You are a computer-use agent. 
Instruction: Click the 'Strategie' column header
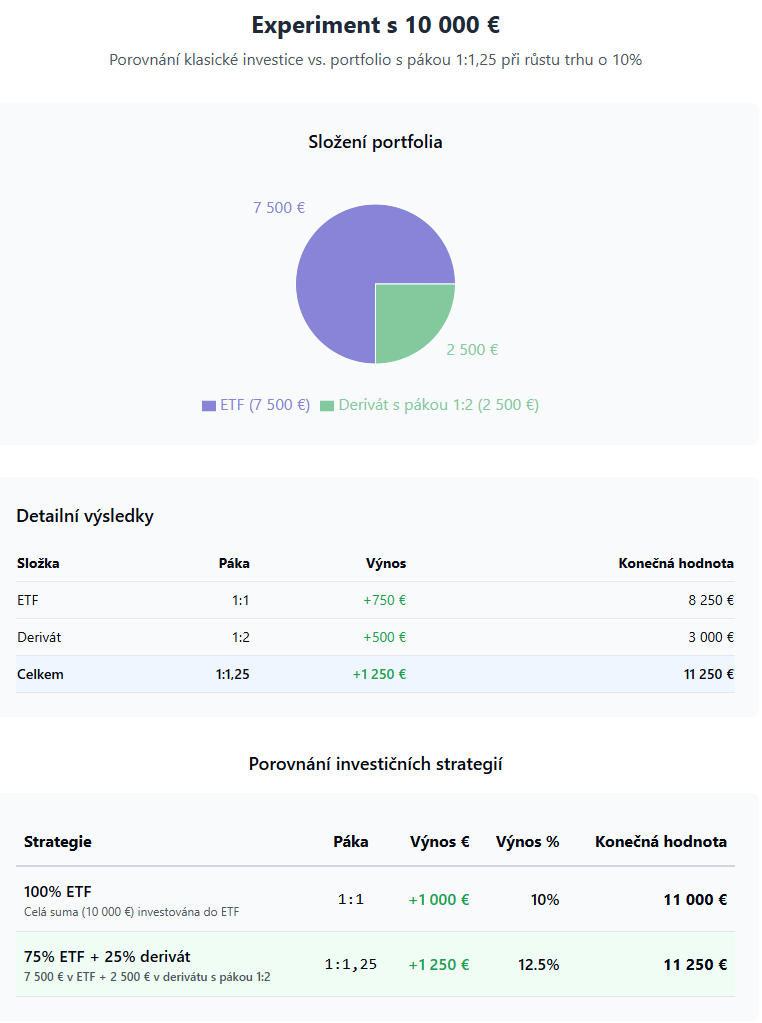pyautogui.click(x=57, y=842)
